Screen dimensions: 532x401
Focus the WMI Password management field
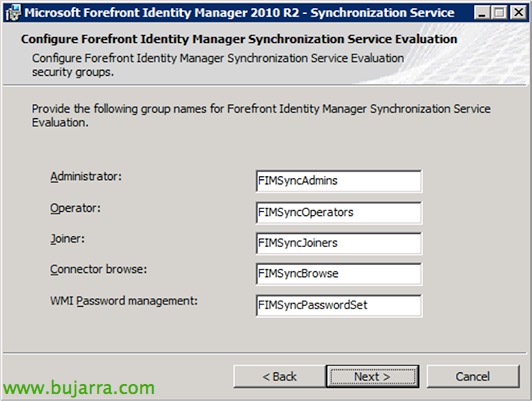pyautogui.click(x=339, y=305)
